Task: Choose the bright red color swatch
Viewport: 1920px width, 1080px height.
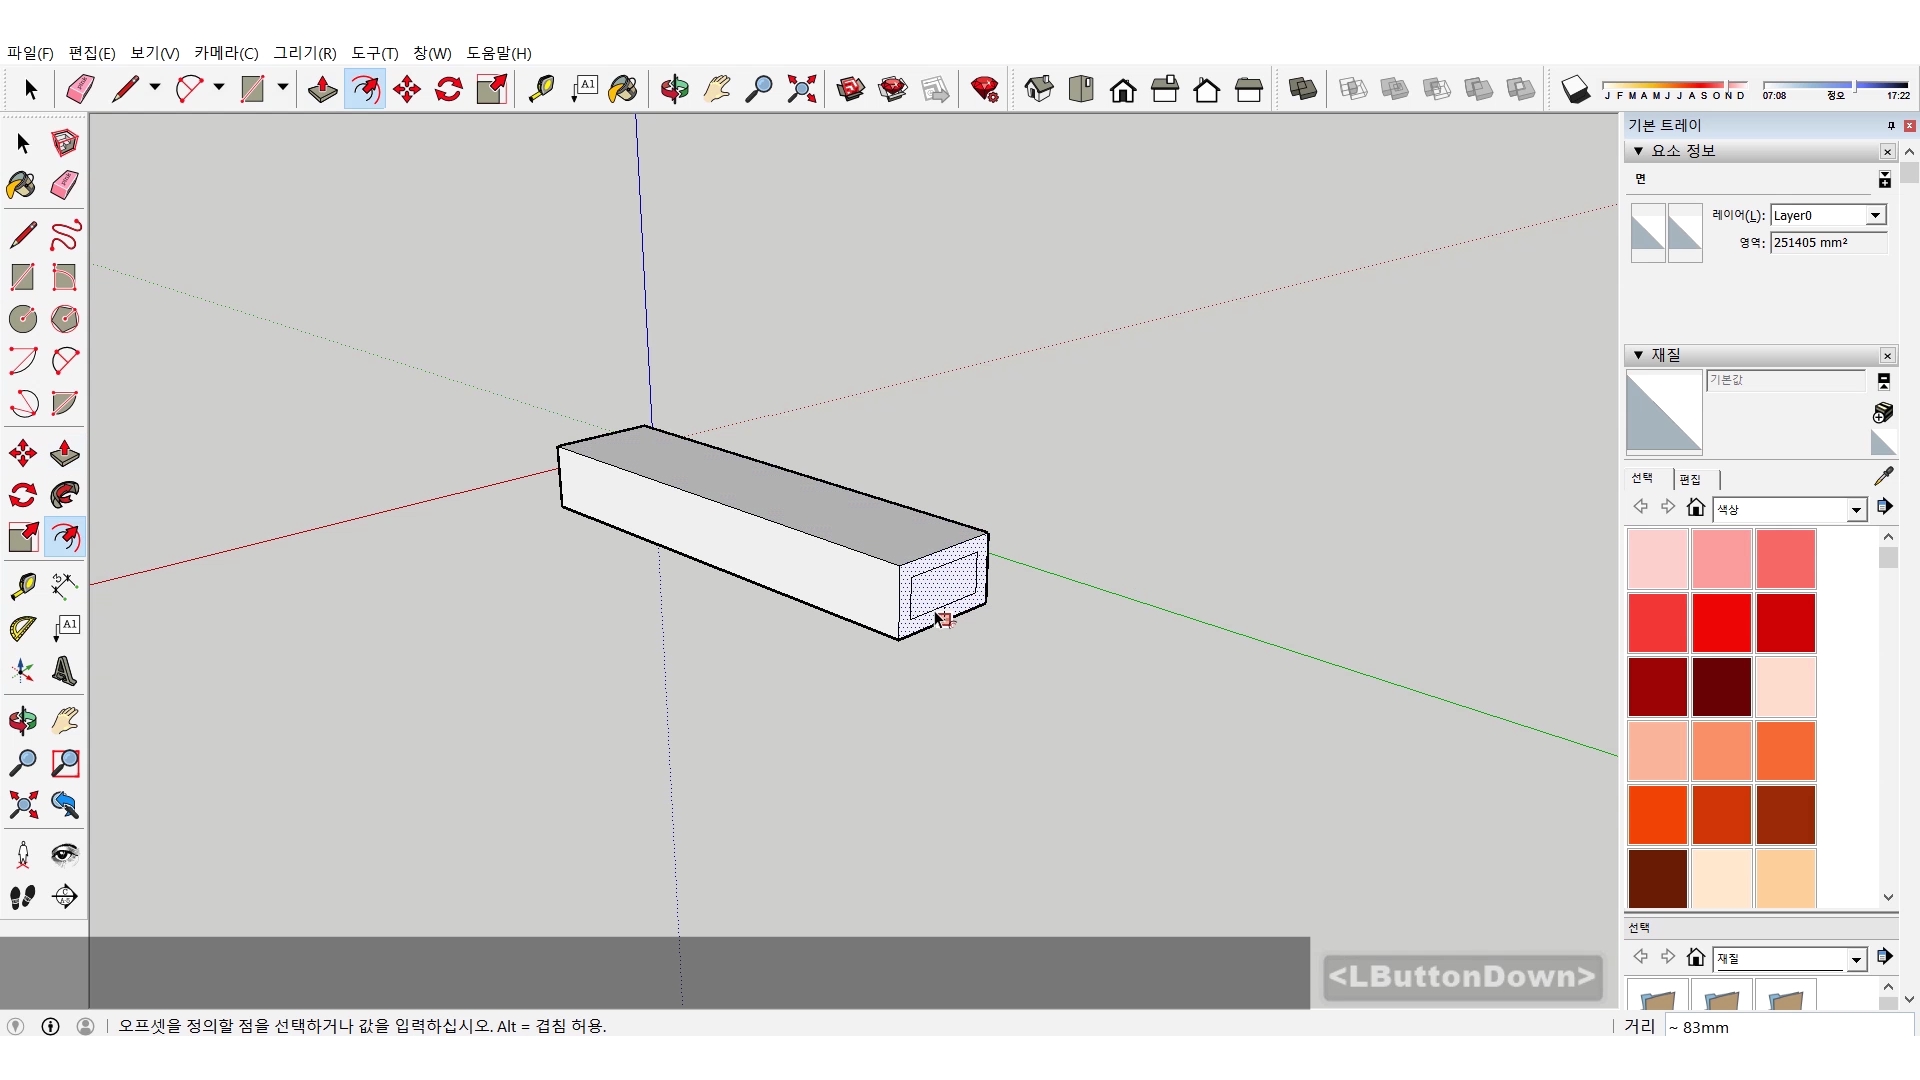Action: pyautogui.click(x=1721, y=622)
